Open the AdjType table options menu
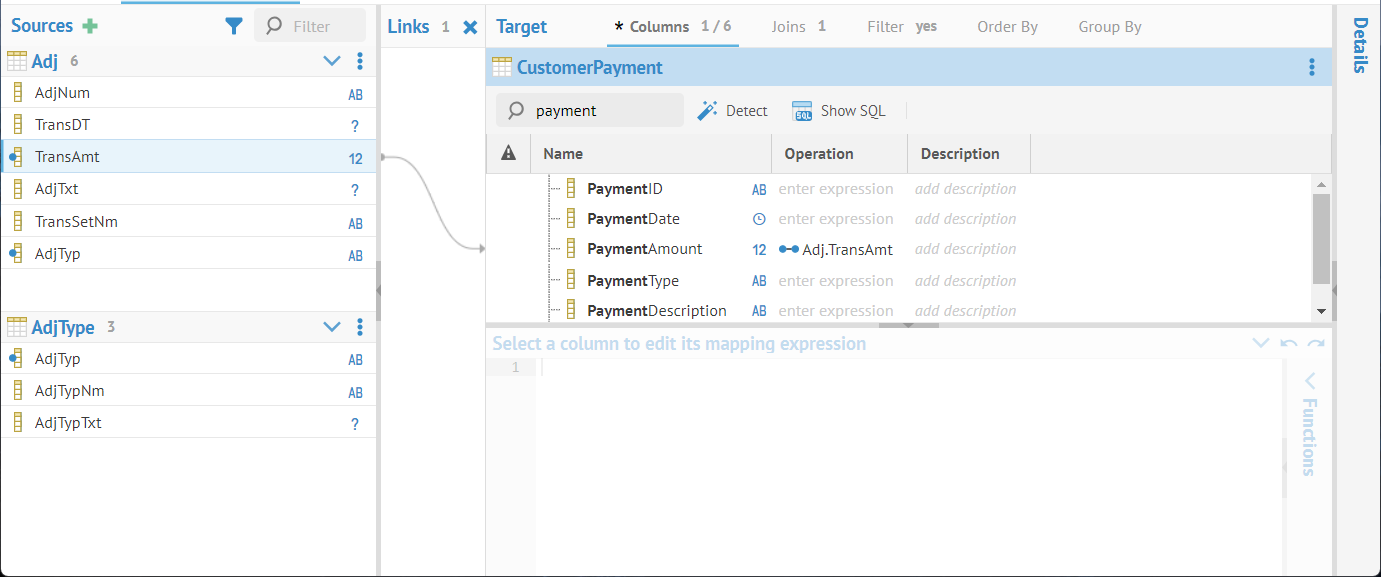1381x577 pixels. tap(360, 327)
